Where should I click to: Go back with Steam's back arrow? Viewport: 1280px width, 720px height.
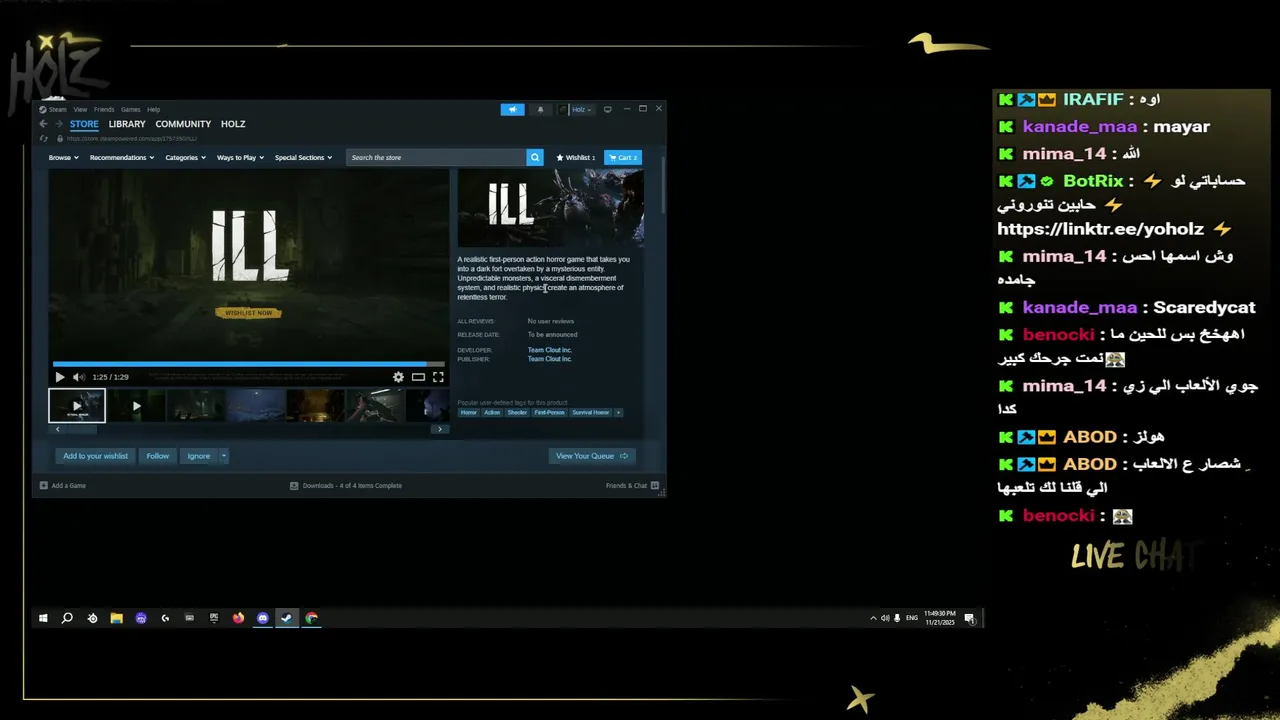tap(43, 124)
